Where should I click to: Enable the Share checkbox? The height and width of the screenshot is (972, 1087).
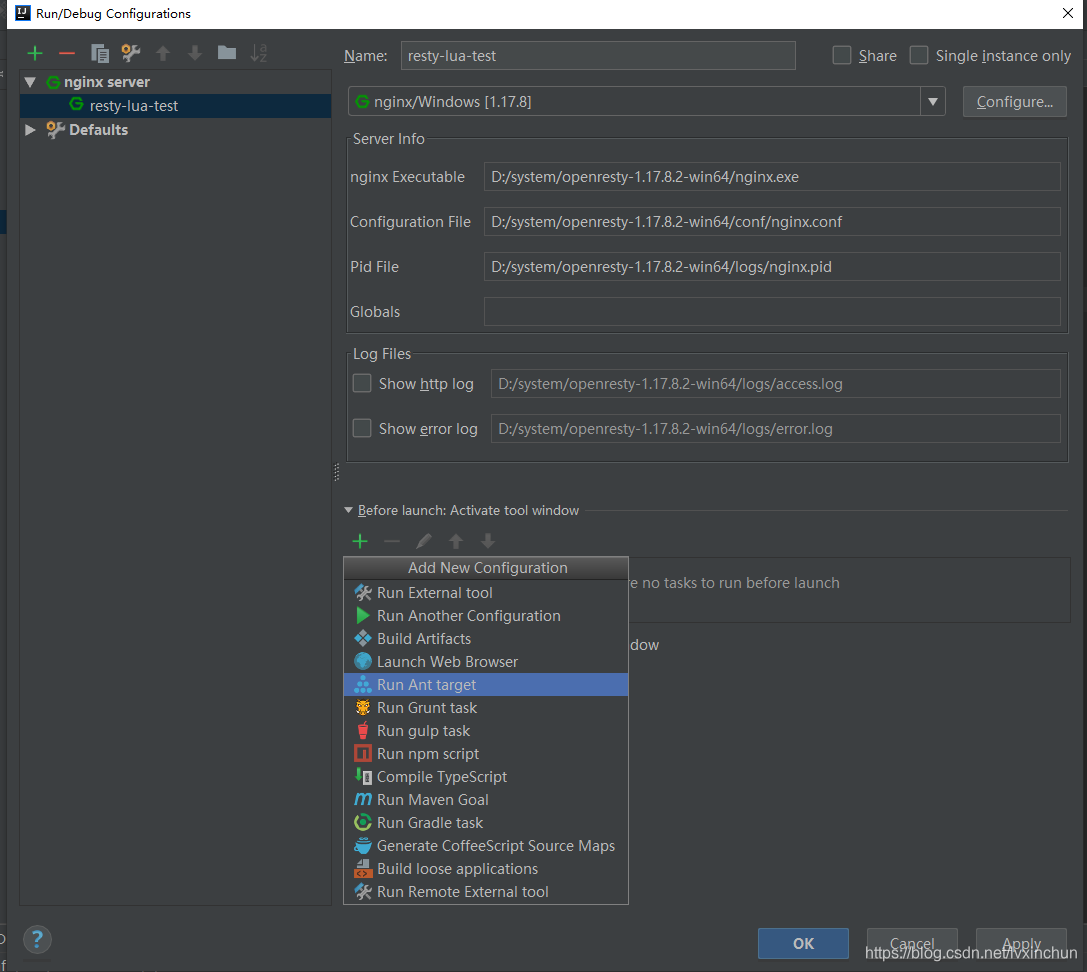point(842,55)
